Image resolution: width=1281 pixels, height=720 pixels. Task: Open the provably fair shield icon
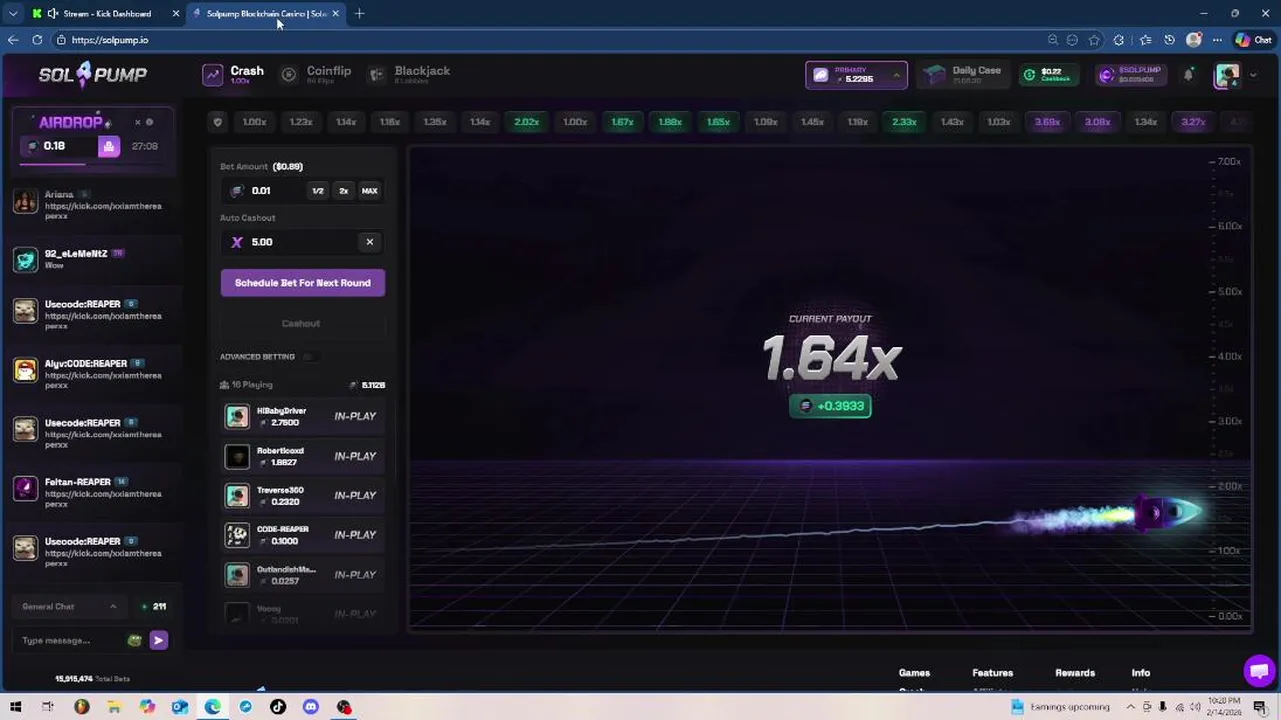[218, 122]
